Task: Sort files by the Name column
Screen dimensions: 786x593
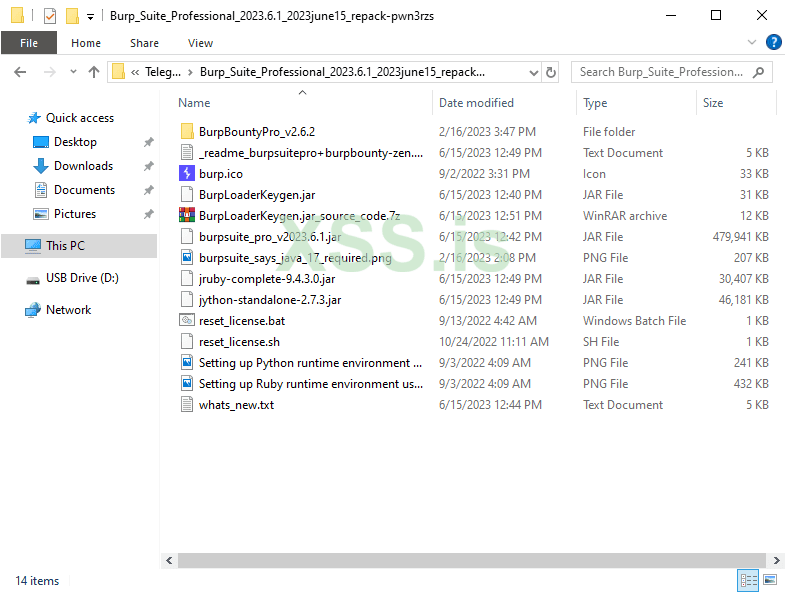Action: pyautogui.click(x=194, y=103)
